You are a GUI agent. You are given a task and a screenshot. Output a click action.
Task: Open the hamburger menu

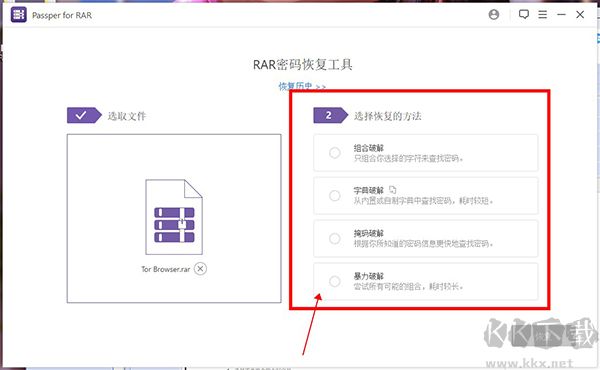(x=542, y=15)
